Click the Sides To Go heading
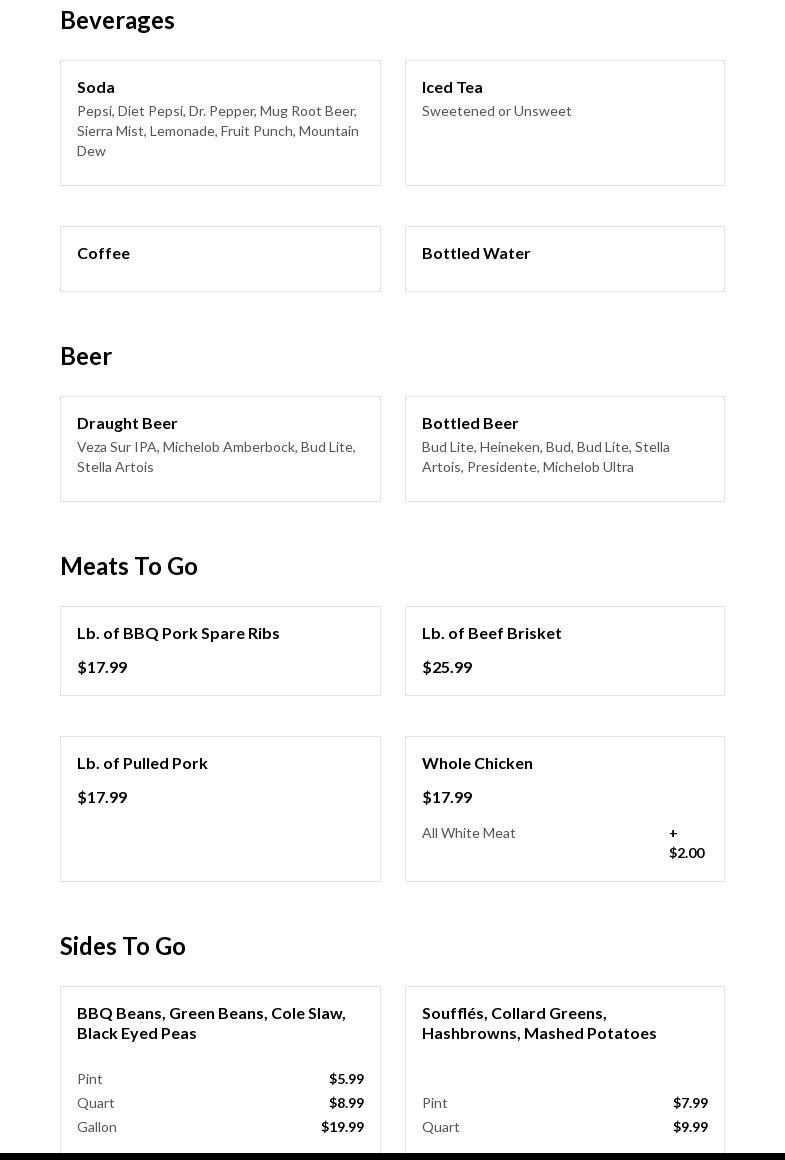Image resolution: width=785 pixels, height=1160 pixels. click(x=123, y=947)
